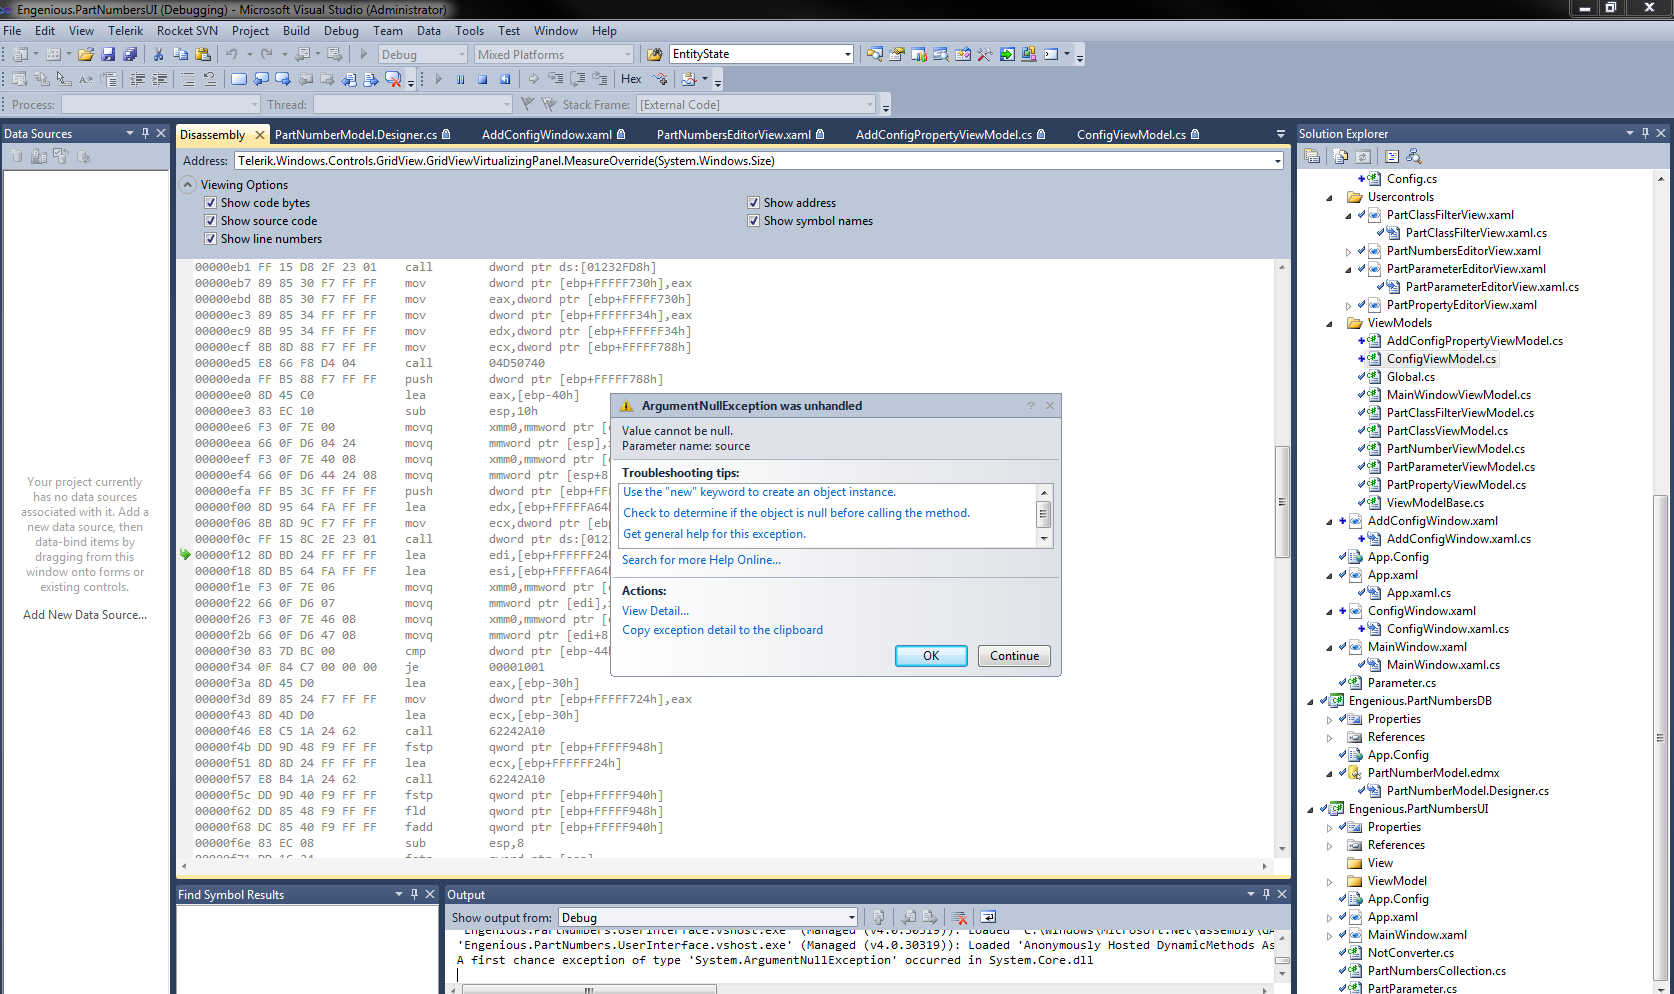Click the Copy toolbar icon
Viewport: 1674px width, 994px height.
180,54
